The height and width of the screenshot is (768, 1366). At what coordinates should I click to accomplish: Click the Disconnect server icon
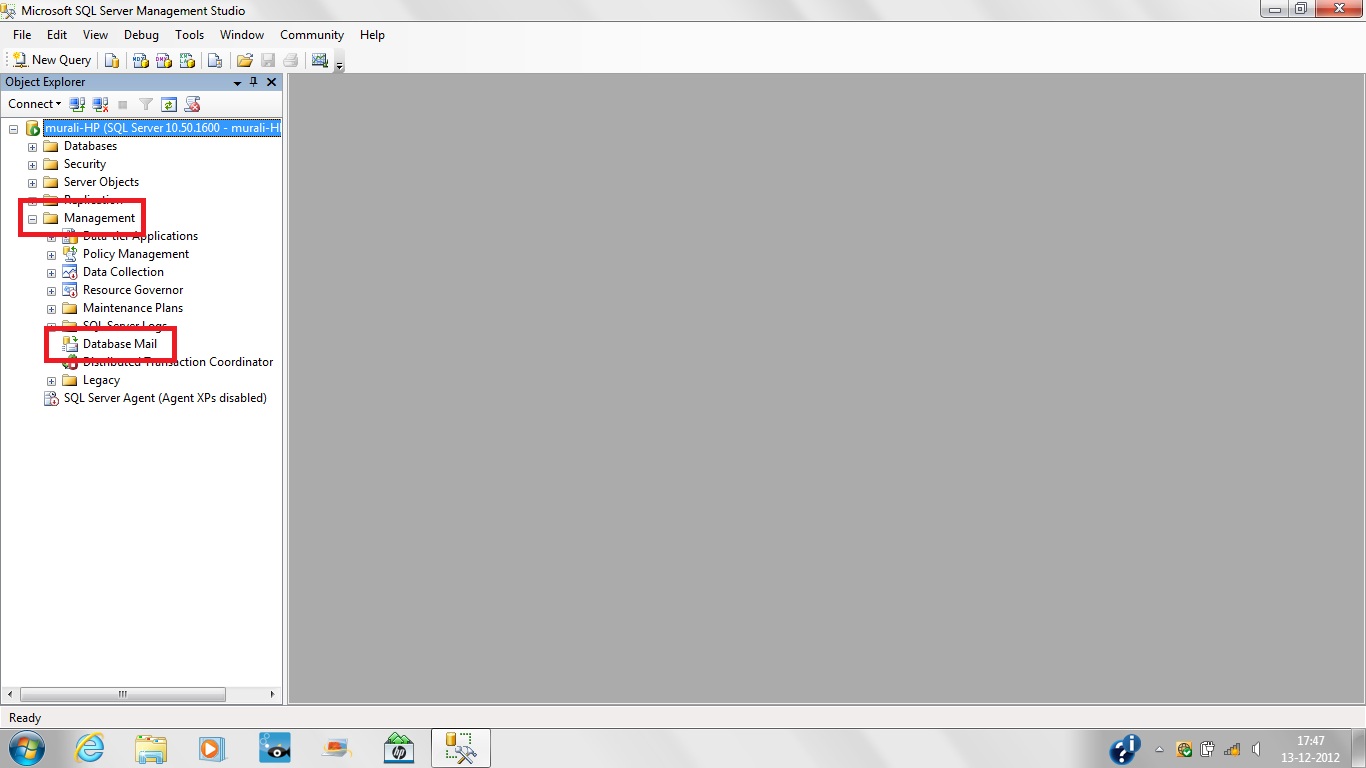100,104
